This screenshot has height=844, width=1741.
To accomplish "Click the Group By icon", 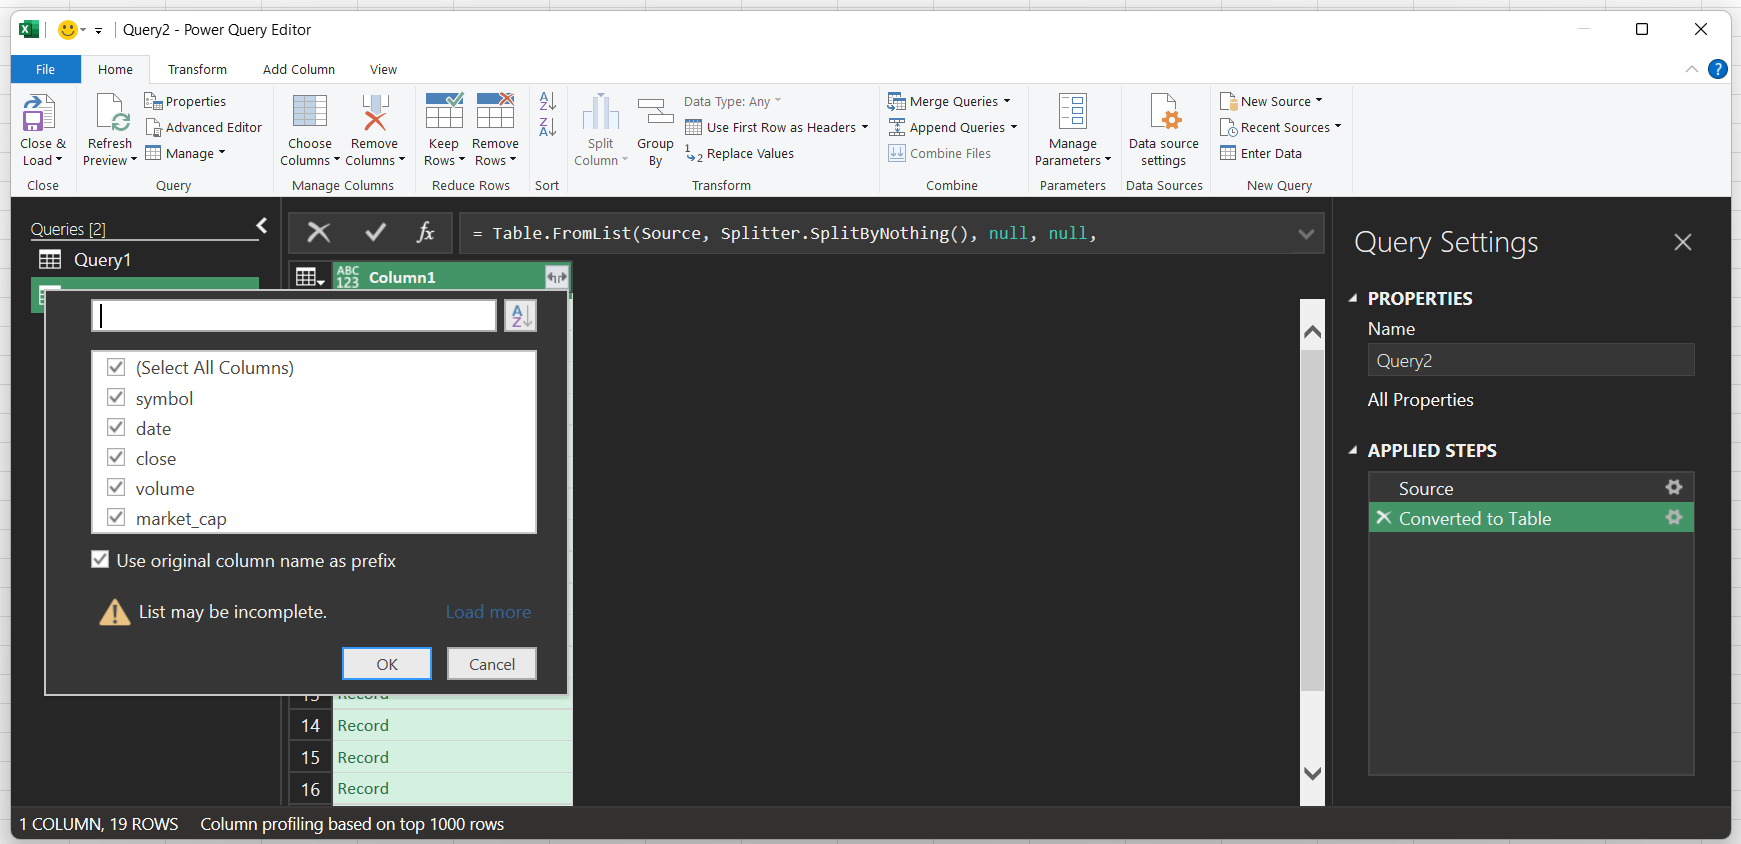I will tap(655, 112).
